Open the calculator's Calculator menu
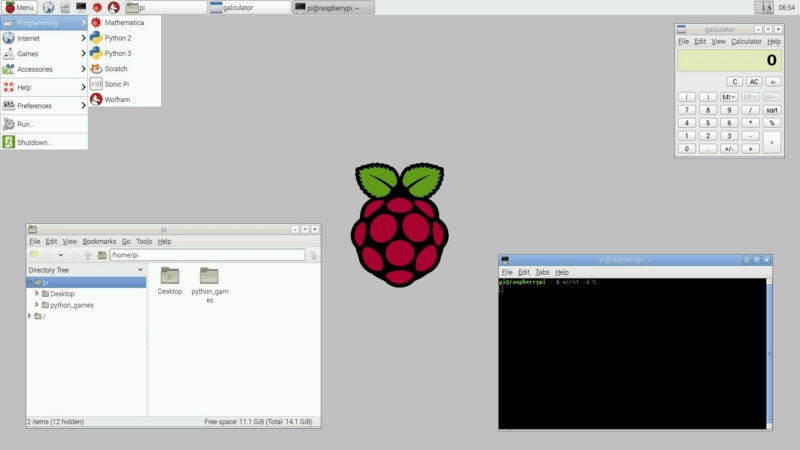 pyautogui.click(x=746, y=41)
